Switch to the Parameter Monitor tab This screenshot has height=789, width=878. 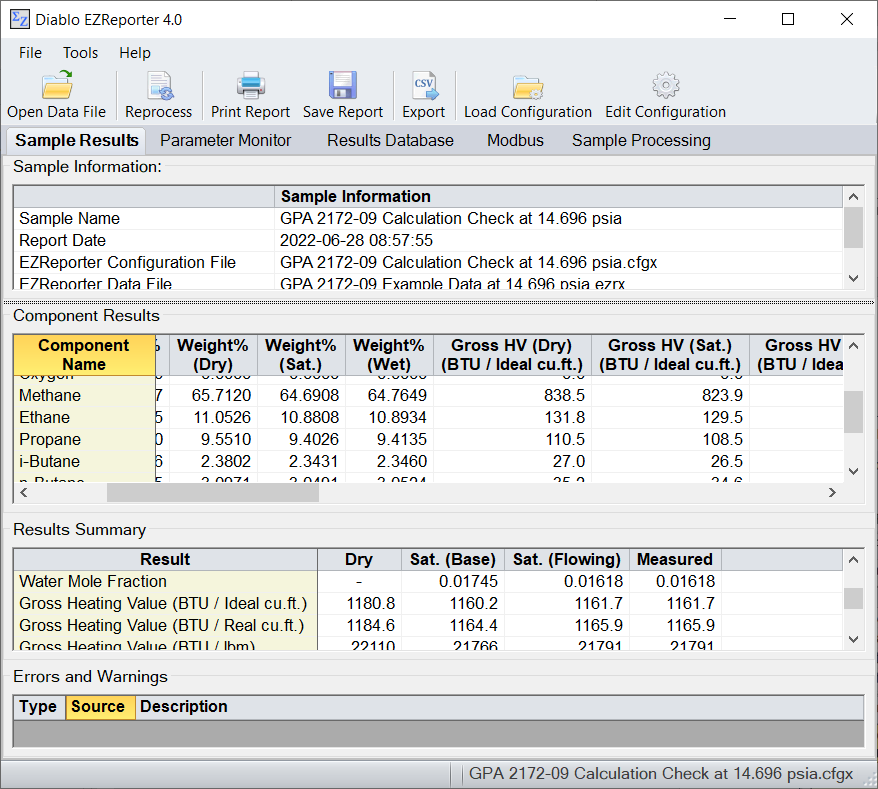click(226, 141)
